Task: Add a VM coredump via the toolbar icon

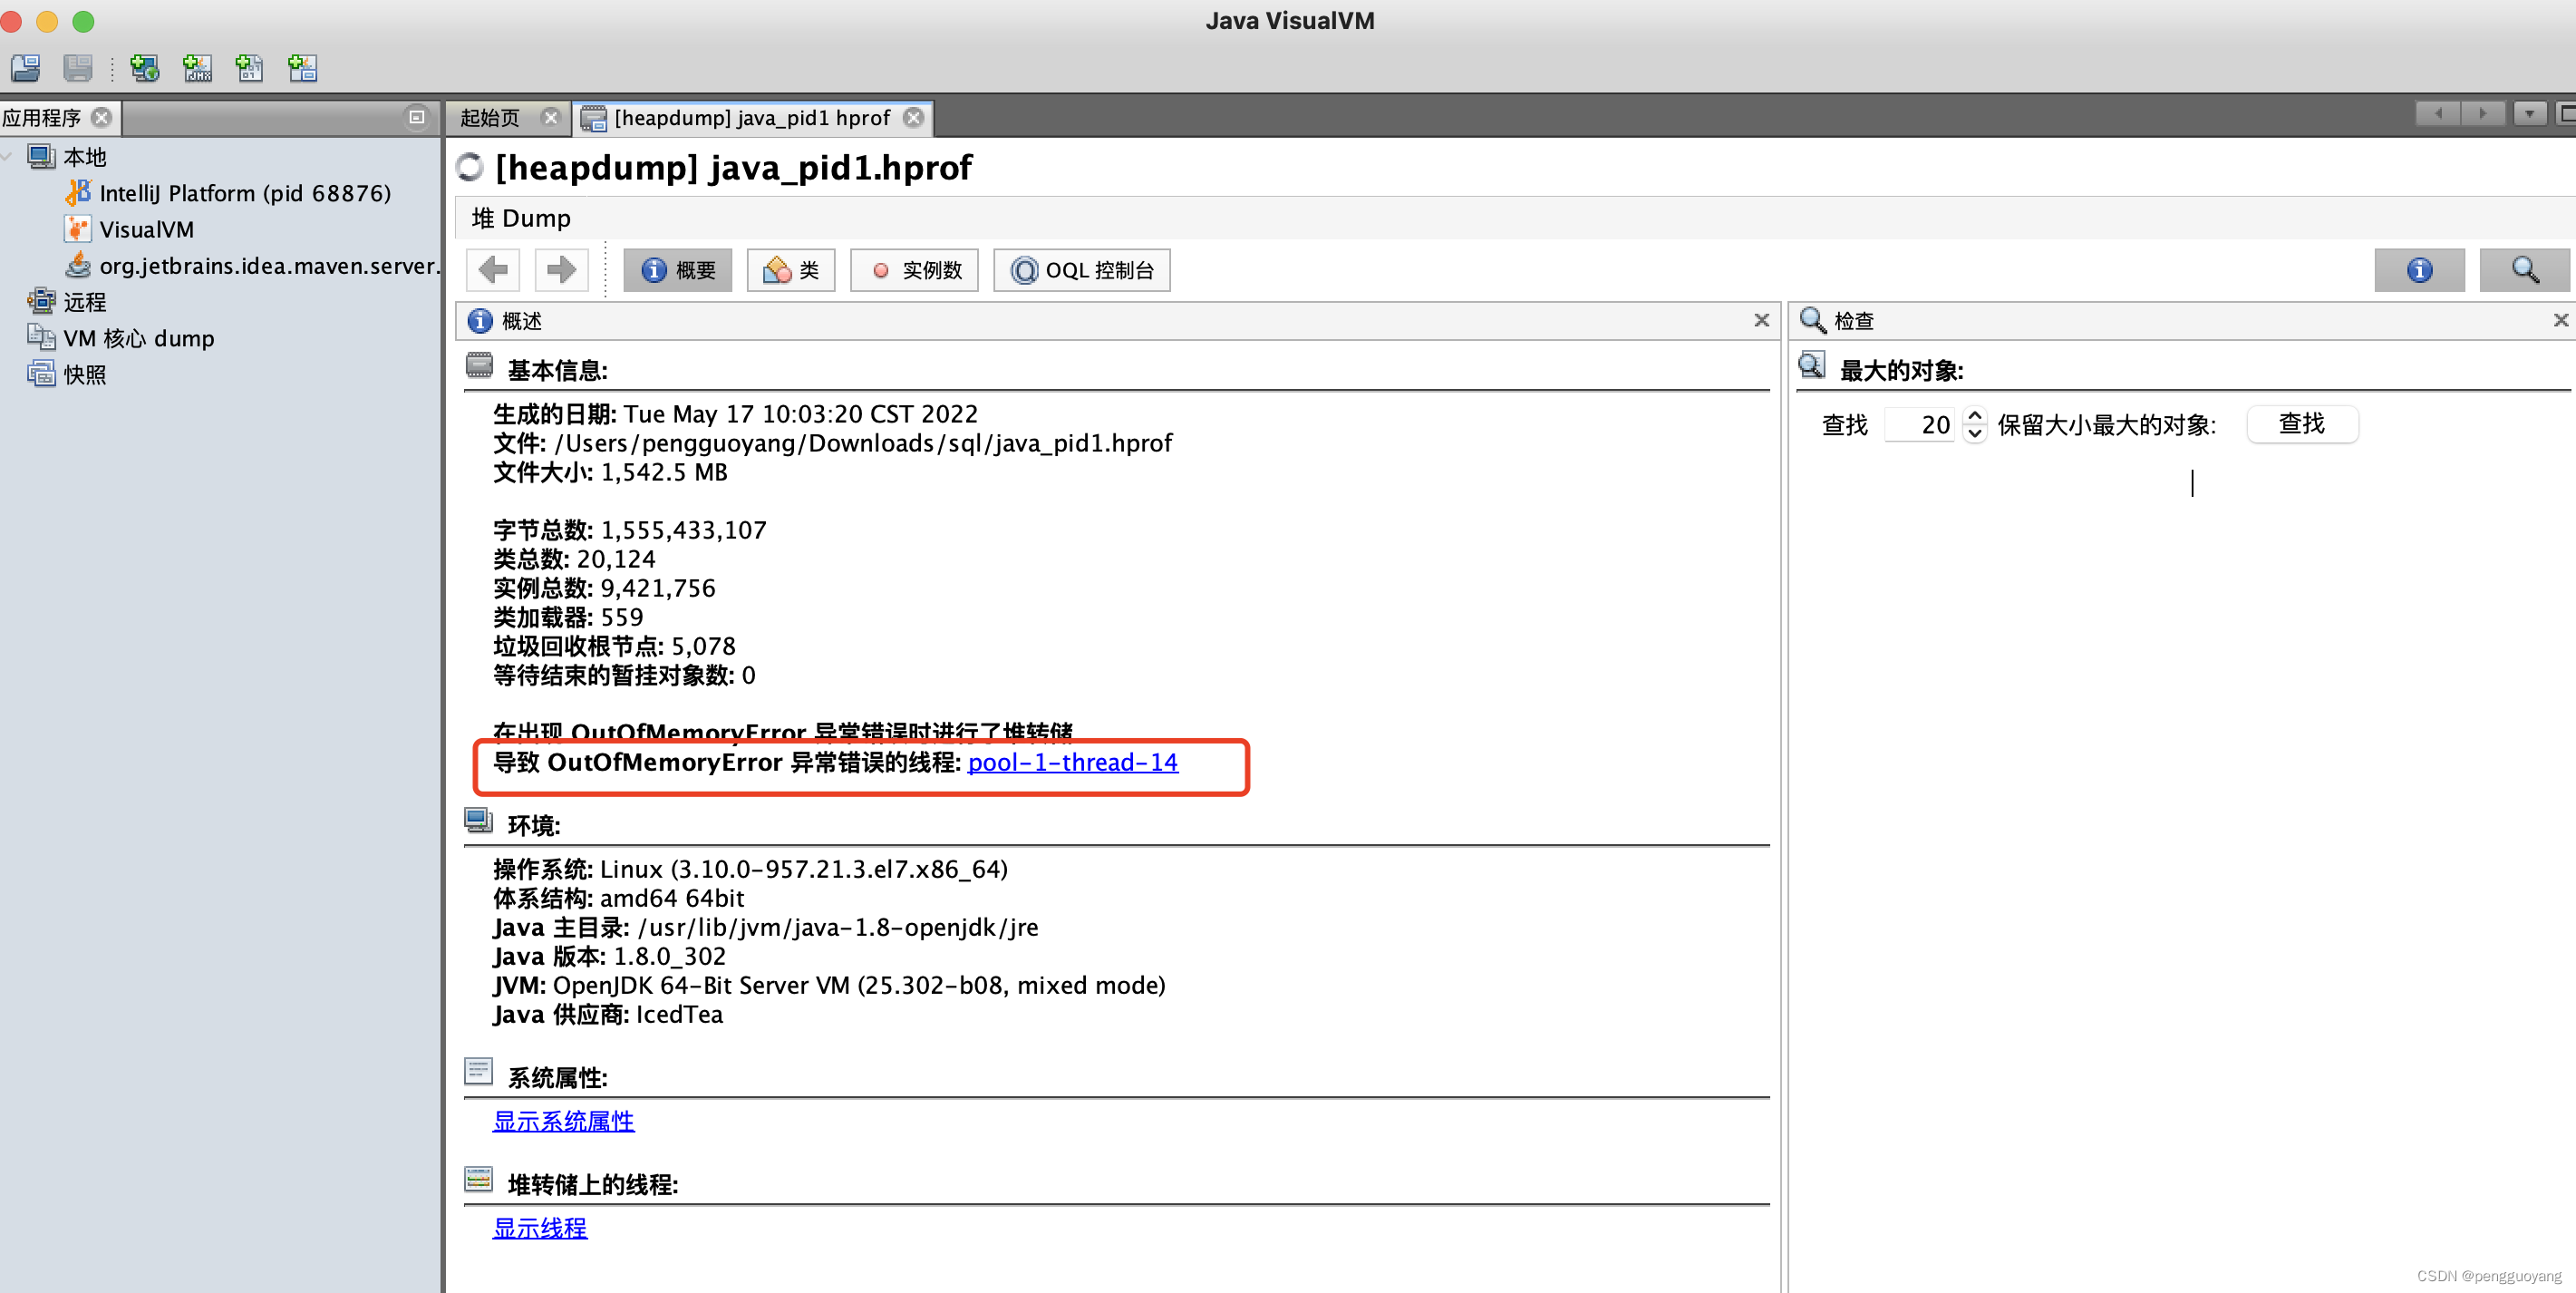Action: (x=249, y=68)
